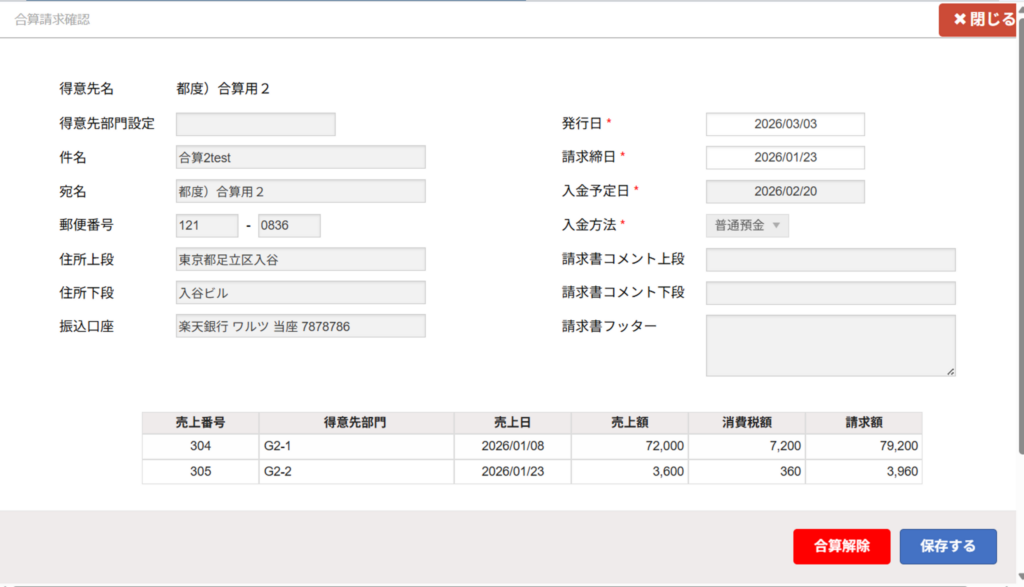Open the 入金方法 dropdown

(747, 225)
